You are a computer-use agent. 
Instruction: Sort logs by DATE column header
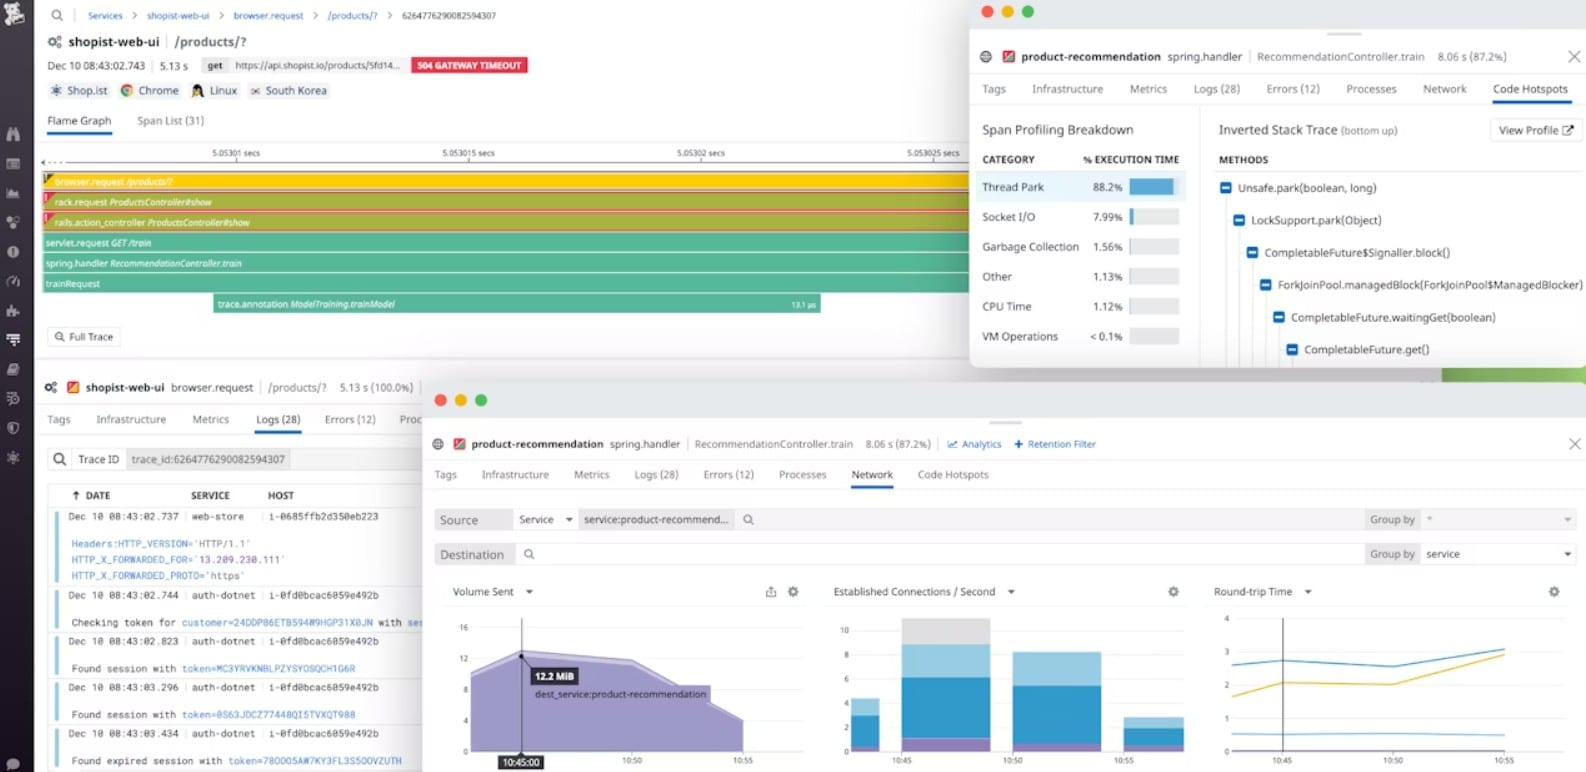91,495
